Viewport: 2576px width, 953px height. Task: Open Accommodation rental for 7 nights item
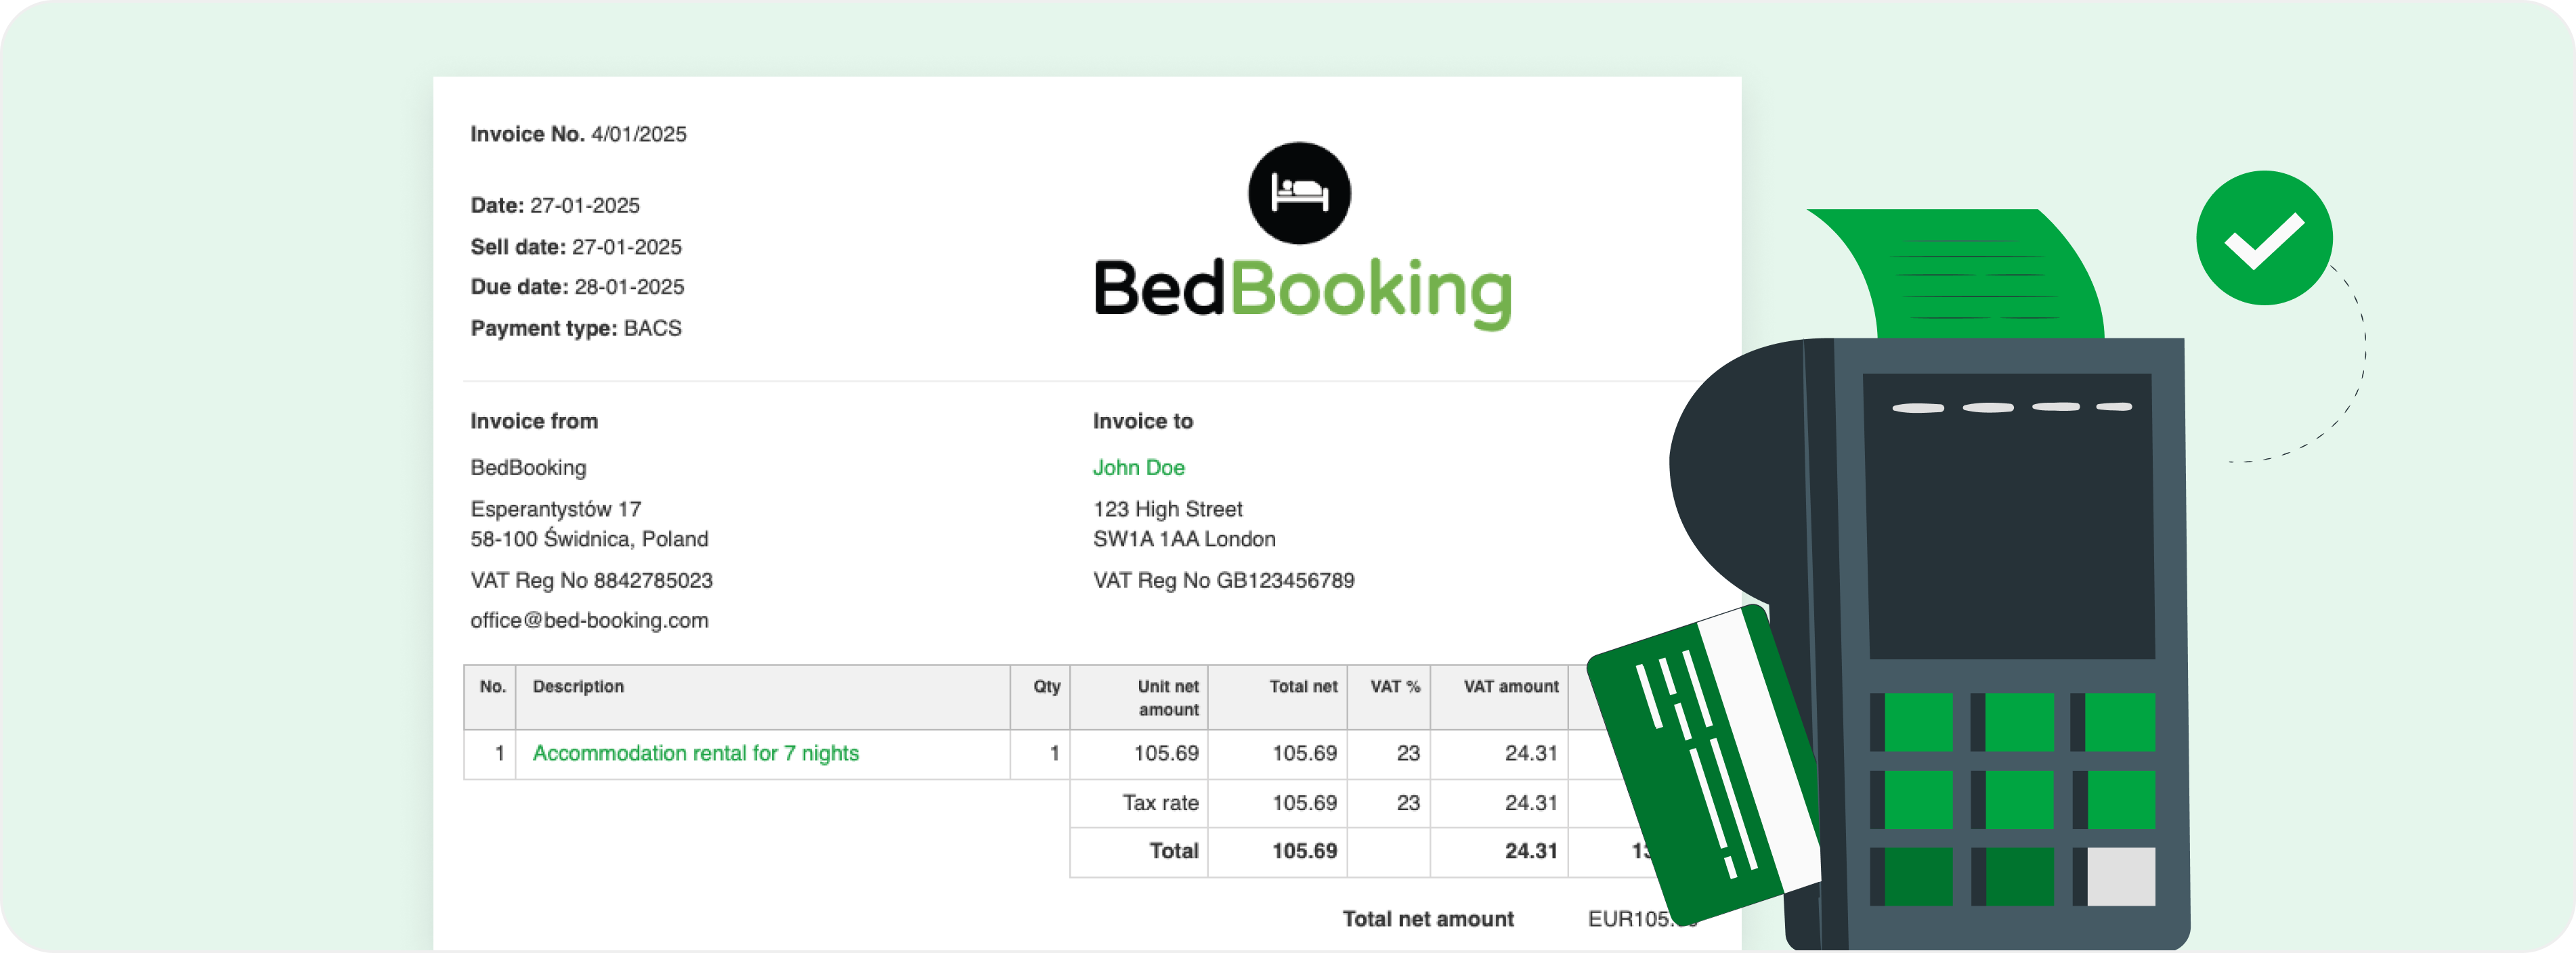click(695, 753)
